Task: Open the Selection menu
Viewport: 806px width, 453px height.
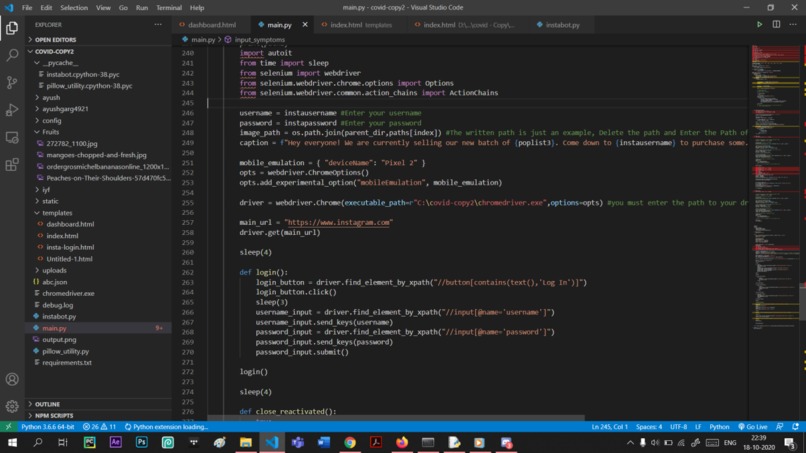Action: tap(74, 8)
